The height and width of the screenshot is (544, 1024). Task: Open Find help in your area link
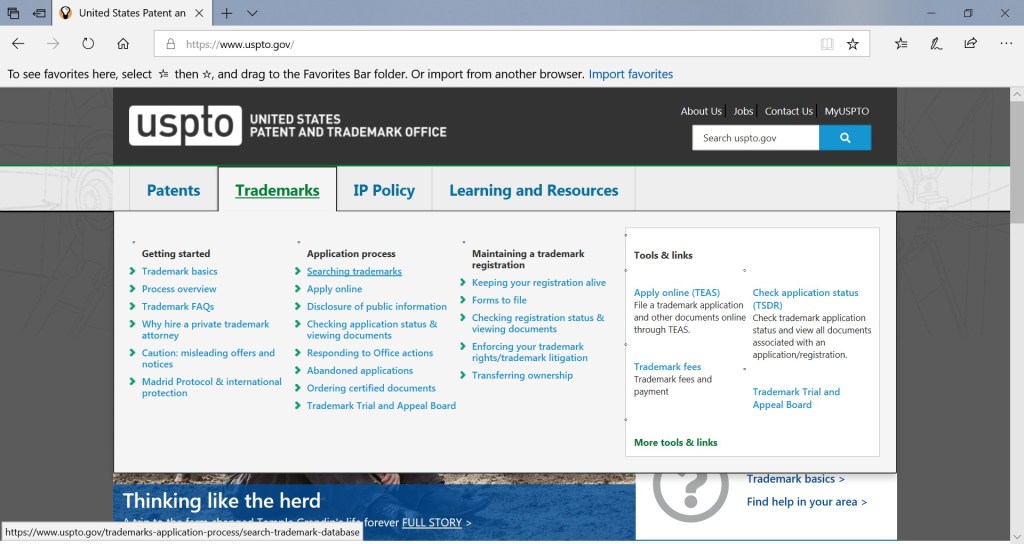pyautogui.click(x=807, y=502)
